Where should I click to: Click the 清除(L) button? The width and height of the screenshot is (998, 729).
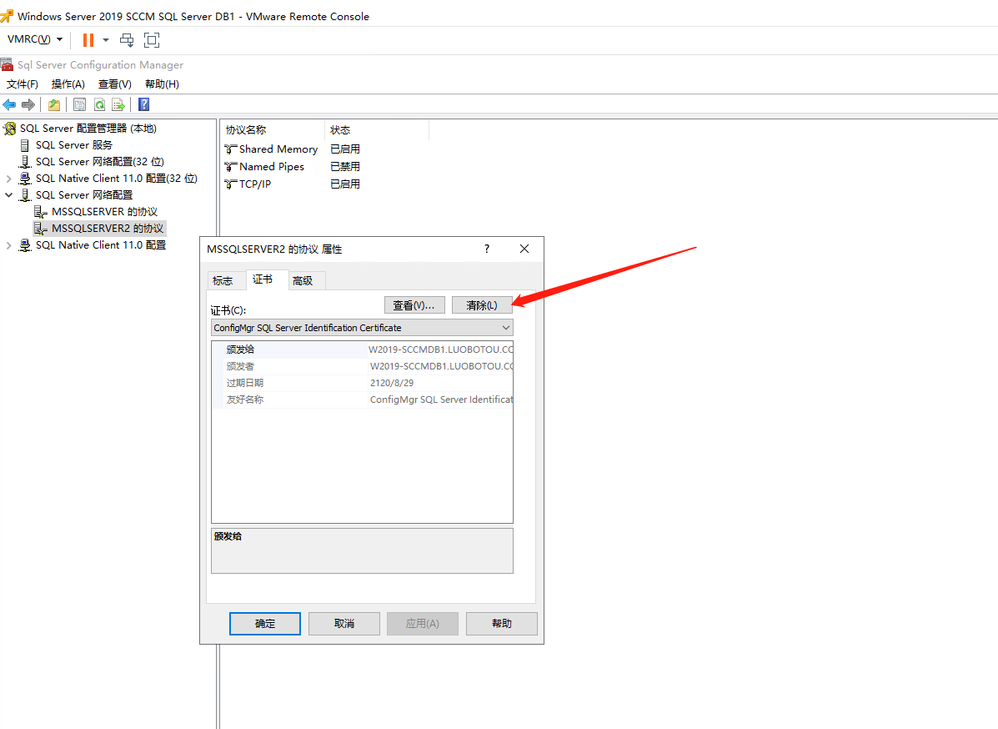[x=482, y=306]
